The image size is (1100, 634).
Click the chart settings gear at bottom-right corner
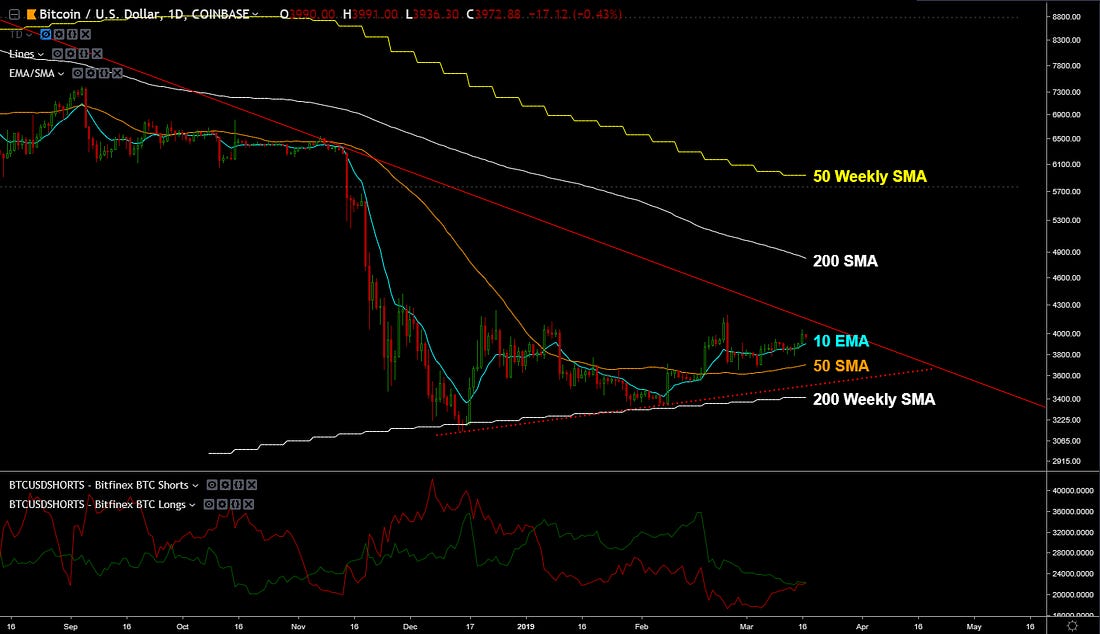(1073, 624)
